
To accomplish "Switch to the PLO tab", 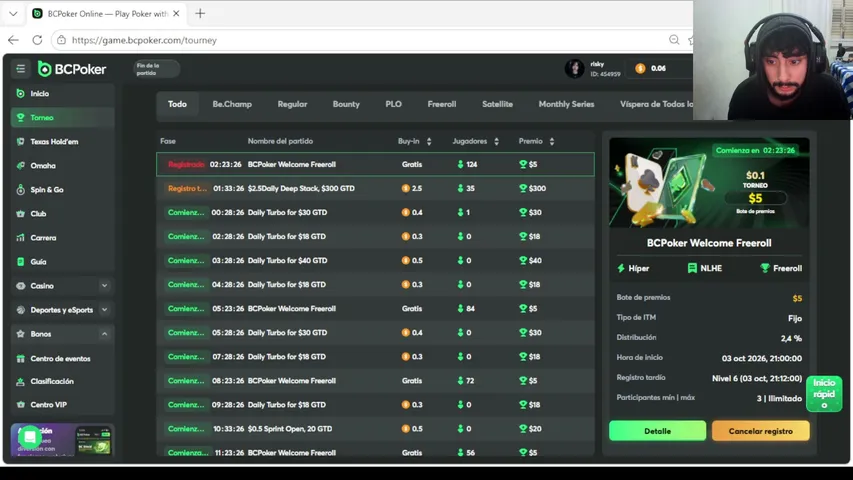I will [x=393, y=104].
